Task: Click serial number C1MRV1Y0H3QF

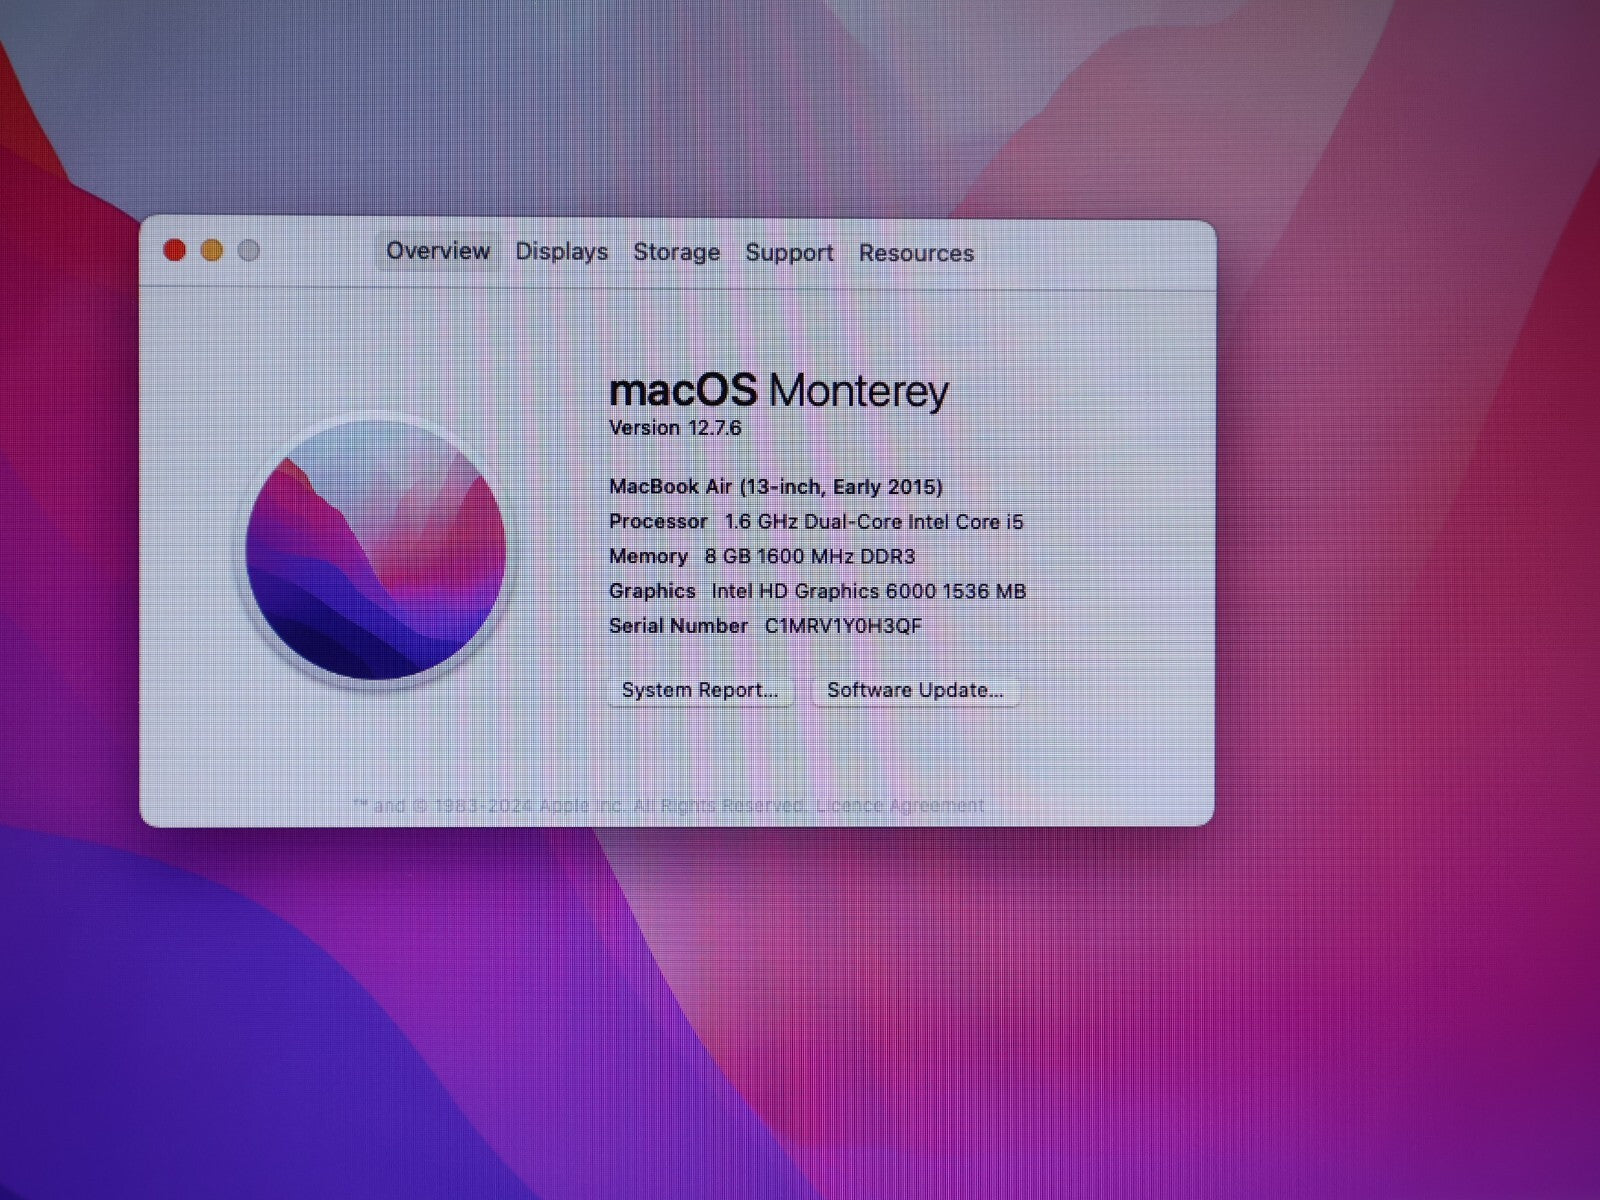Action: [843, 626]
